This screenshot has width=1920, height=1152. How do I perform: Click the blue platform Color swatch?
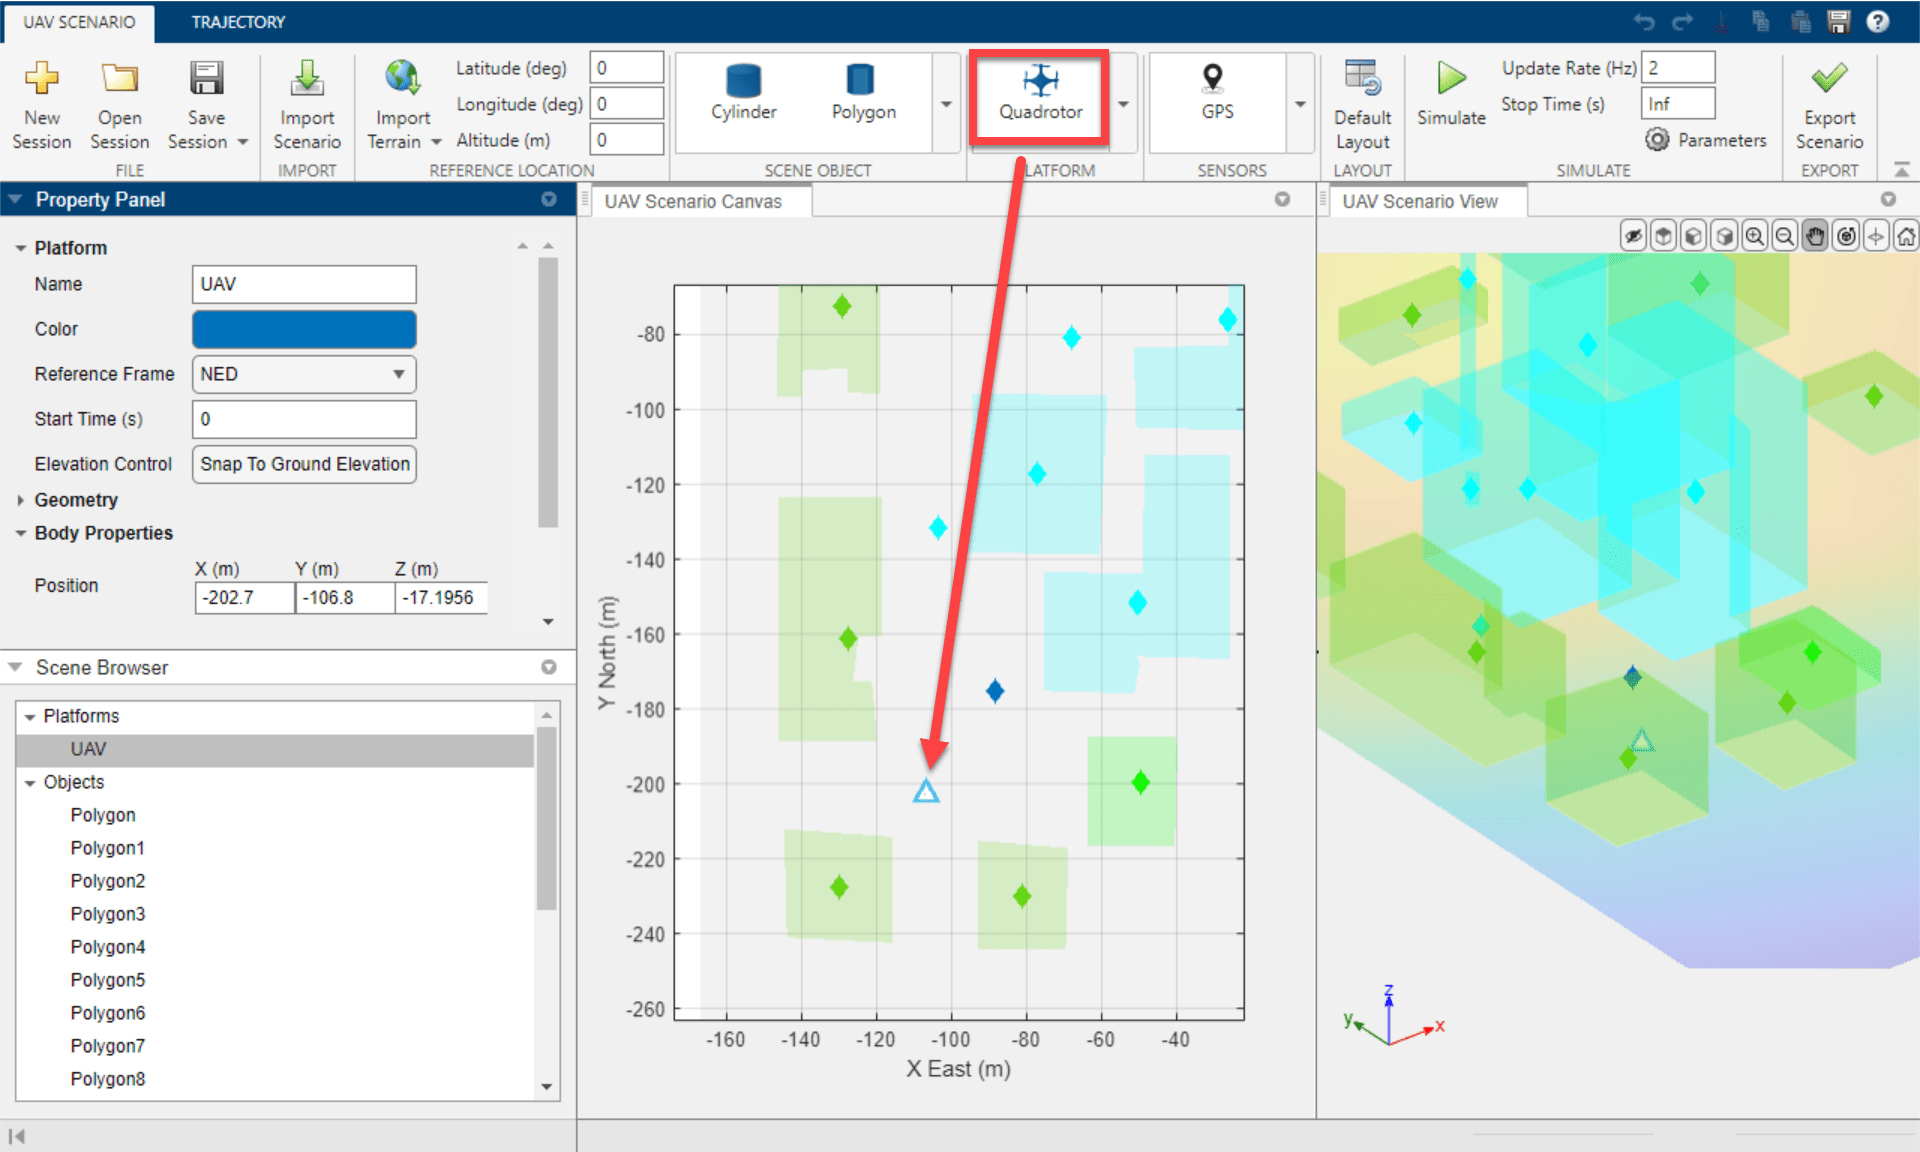click(x=304, y=329)
